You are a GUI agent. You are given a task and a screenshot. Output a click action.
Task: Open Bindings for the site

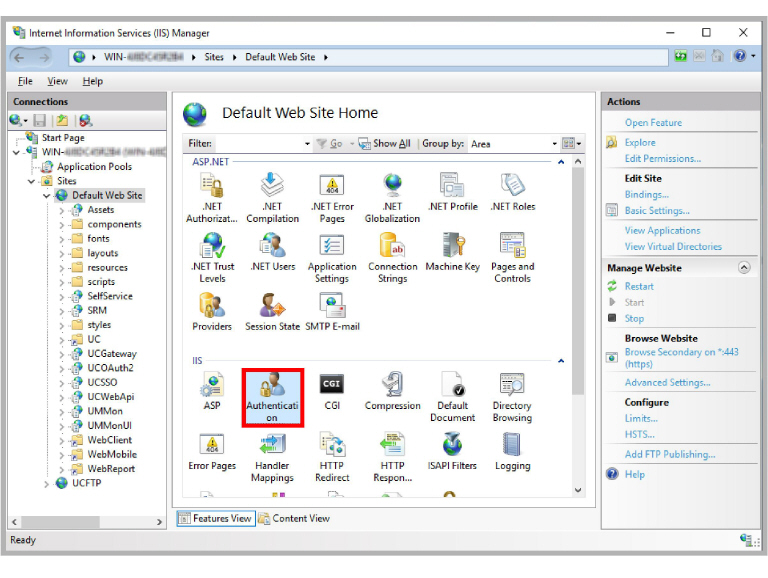pyautogui.click(x=646, y=194)
